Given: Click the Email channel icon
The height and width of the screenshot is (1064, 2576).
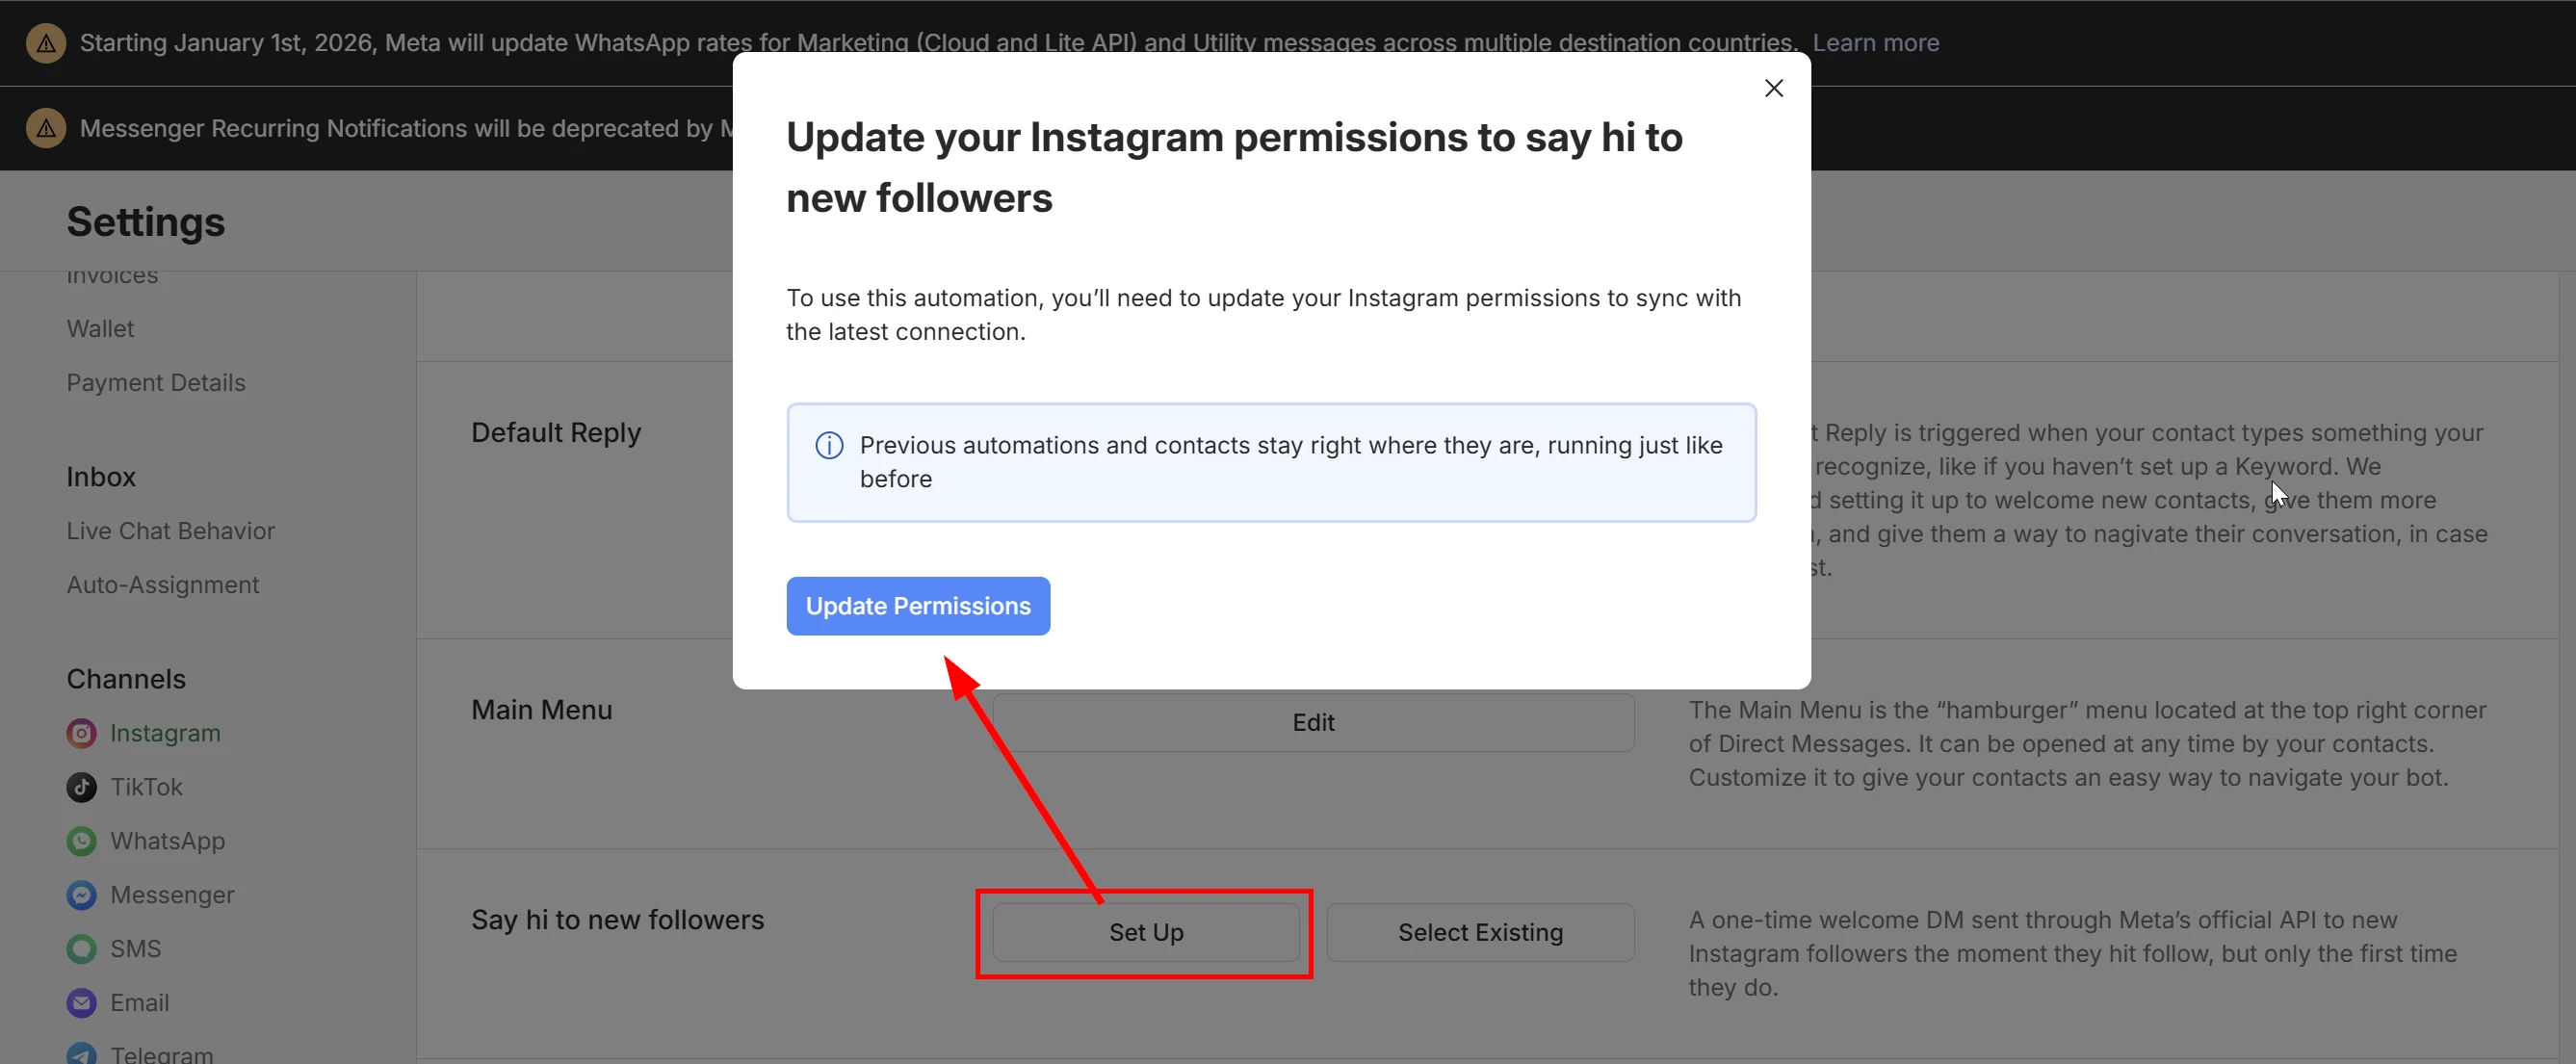Looking at the screenshot, I should [81, 1002].
